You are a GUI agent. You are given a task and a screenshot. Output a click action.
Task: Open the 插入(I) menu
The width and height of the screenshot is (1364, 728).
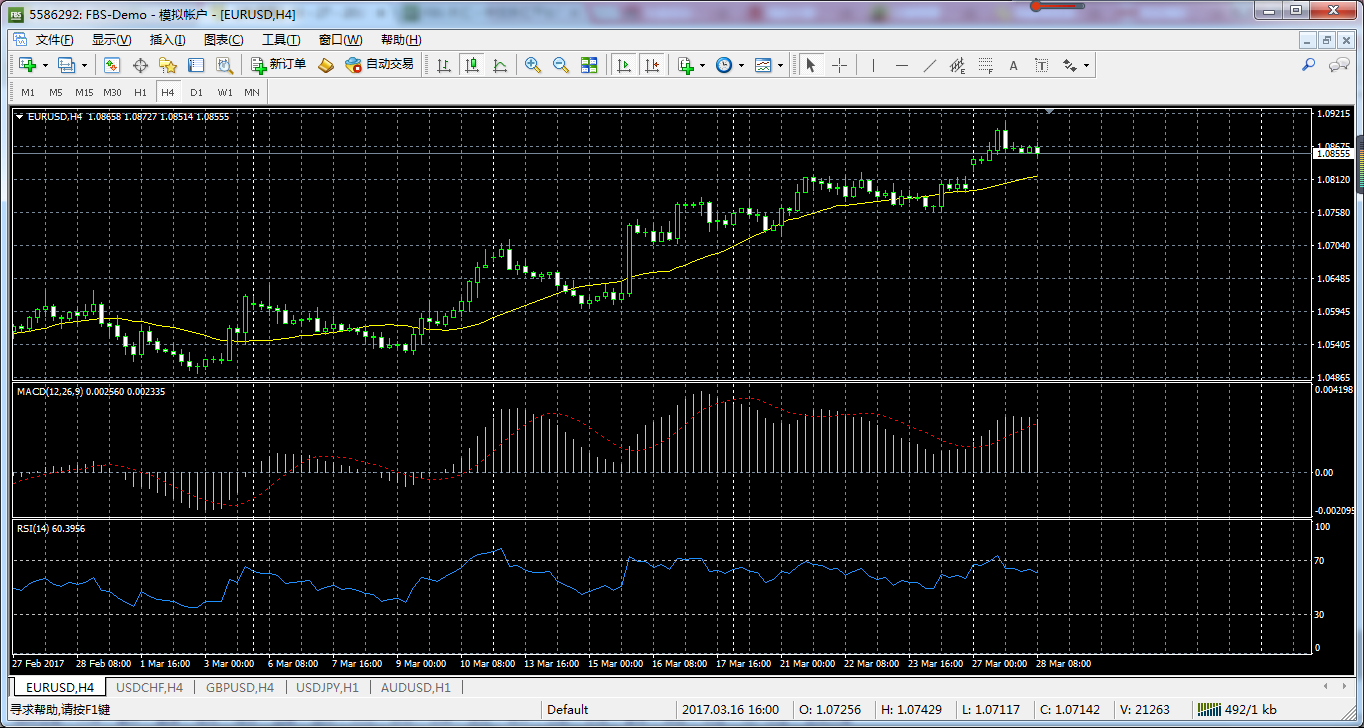point(167,40)
